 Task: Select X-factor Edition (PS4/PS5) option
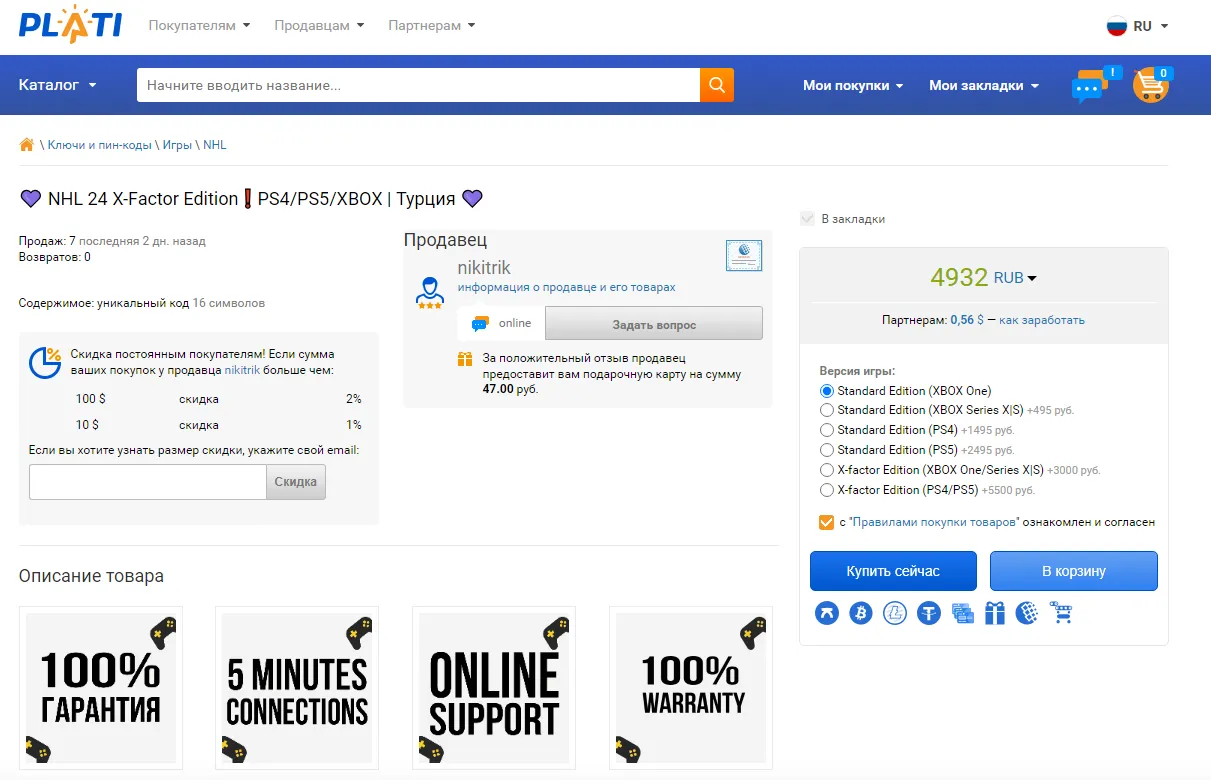tap(827, 490)
